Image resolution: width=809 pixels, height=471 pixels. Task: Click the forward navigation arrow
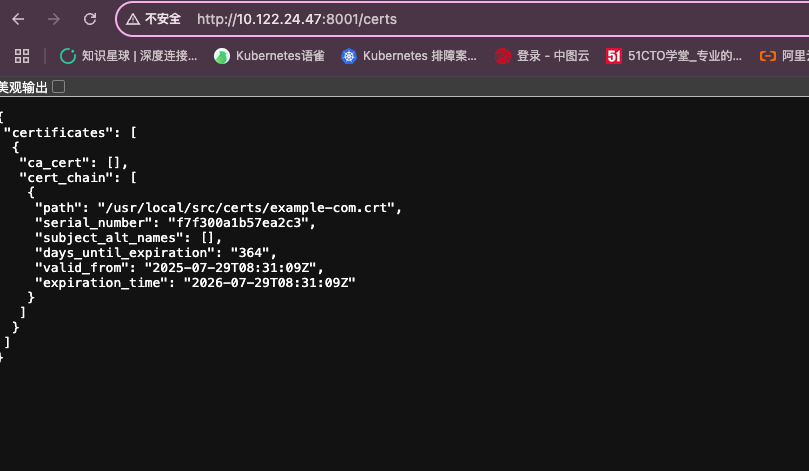pos(54,19)
